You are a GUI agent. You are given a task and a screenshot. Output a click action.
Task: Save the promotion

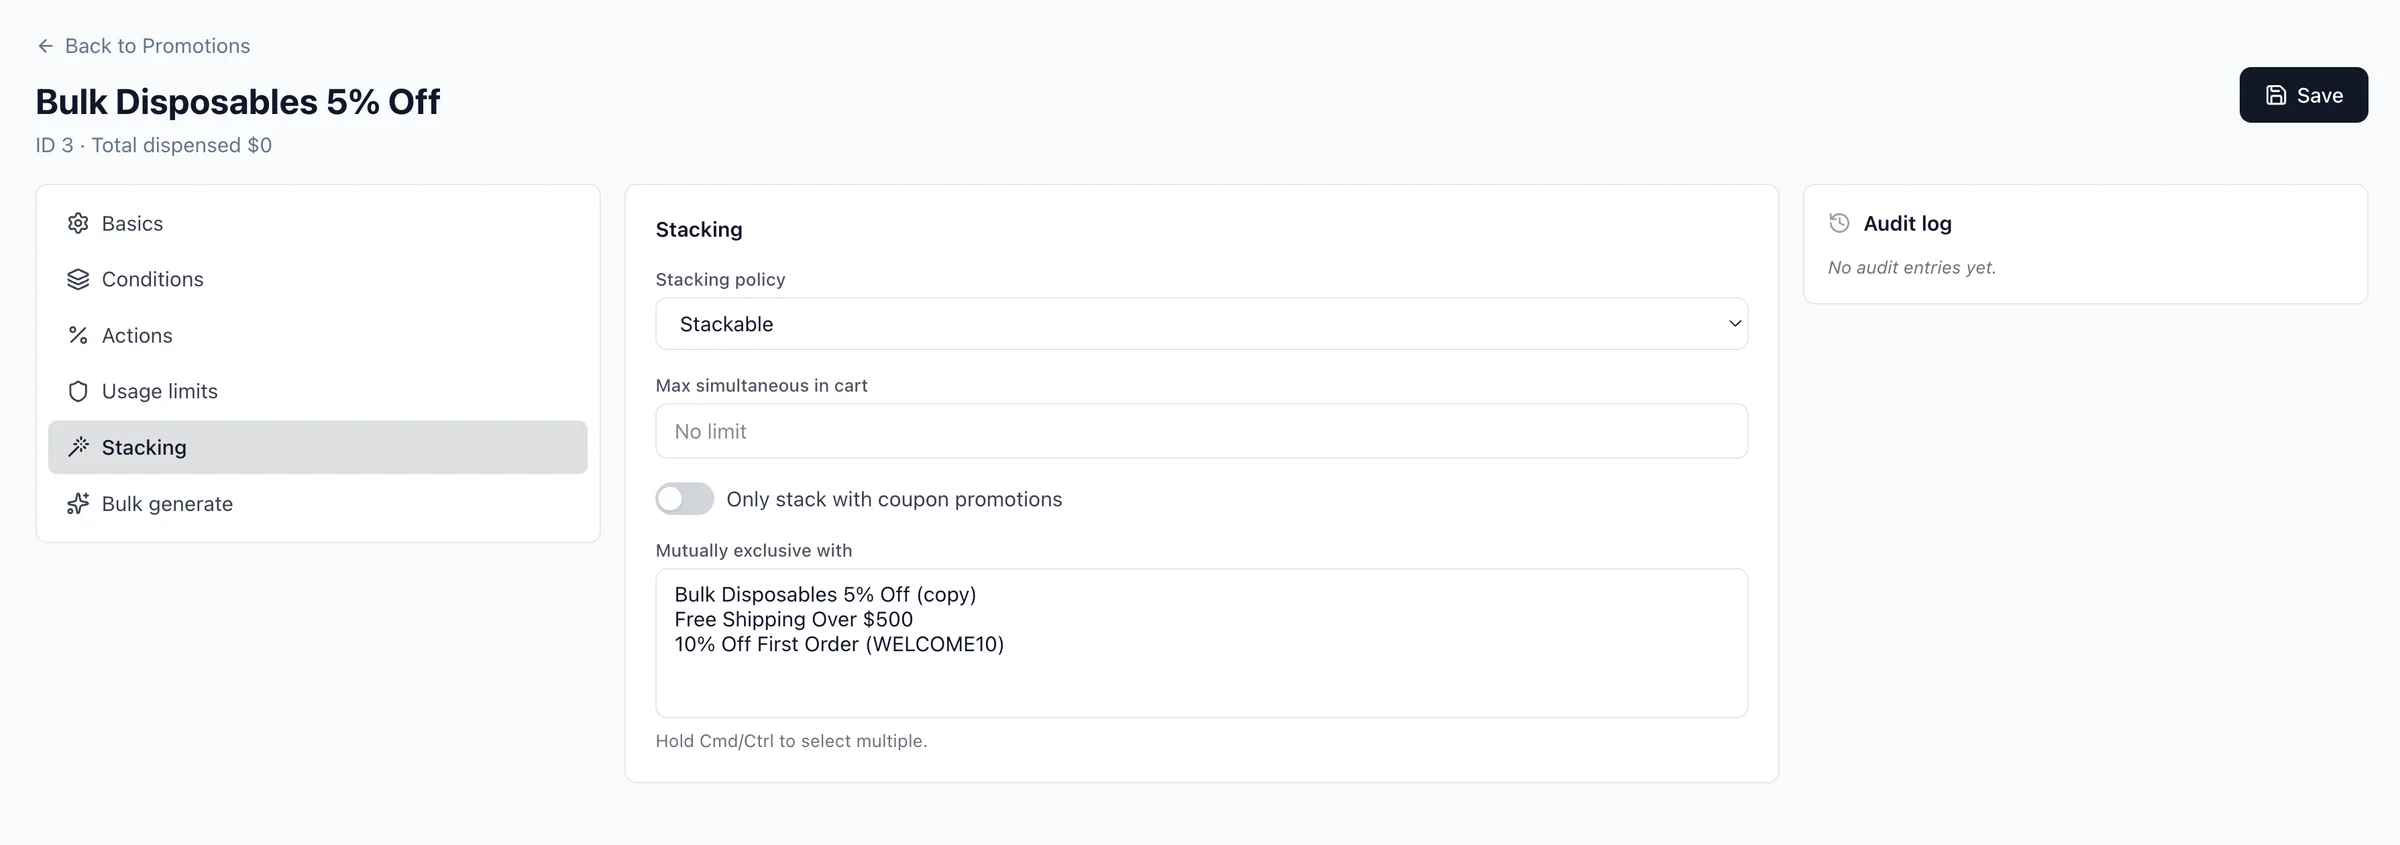pos(2303,95)
